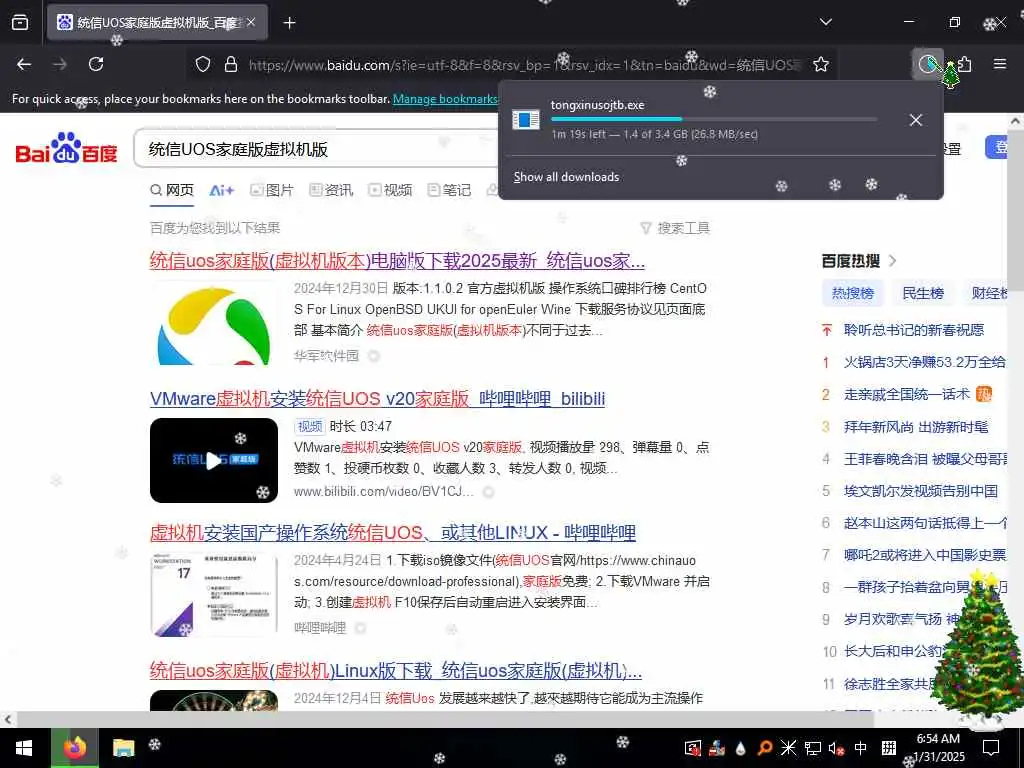
Task: Switch to the 笔记 notes tab
Action: coord(449,190)
